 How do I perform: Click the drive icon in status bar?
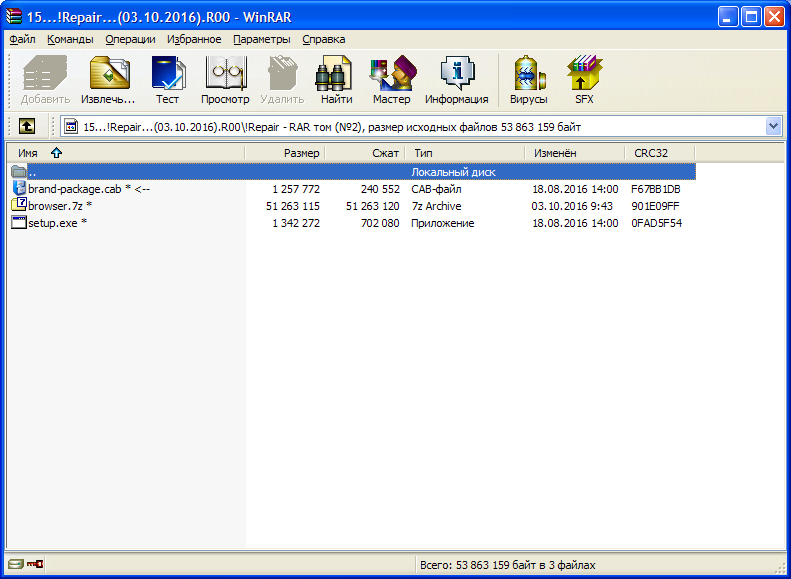[16, 564]
